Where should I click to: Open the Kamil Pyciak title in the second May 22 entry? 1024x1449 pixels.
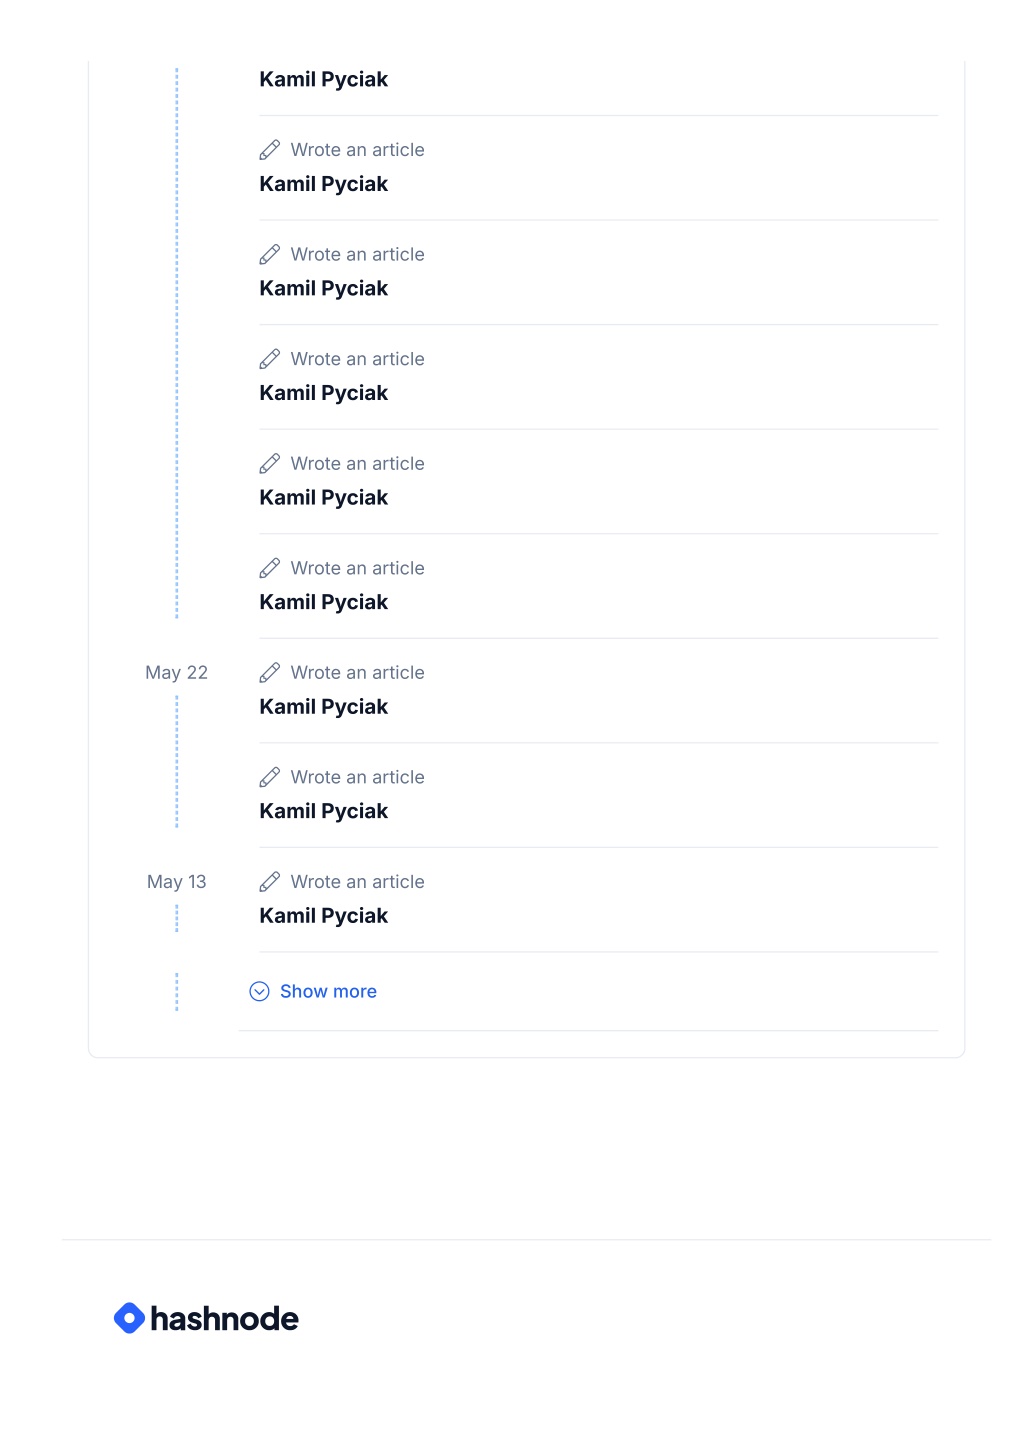click(x=323, y=811)
